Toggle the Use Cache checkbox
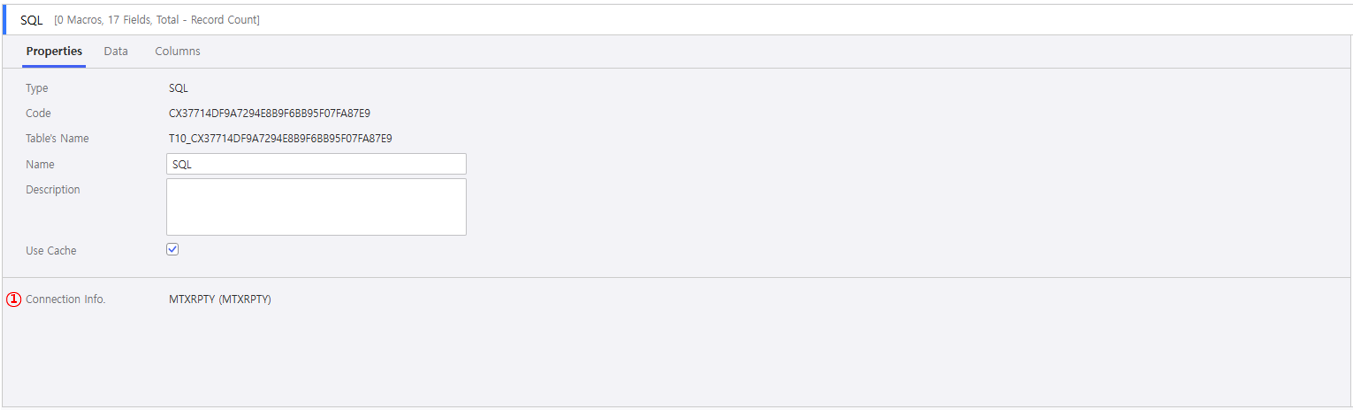This screenshot has height=410, width=1355. pos(172,249)
